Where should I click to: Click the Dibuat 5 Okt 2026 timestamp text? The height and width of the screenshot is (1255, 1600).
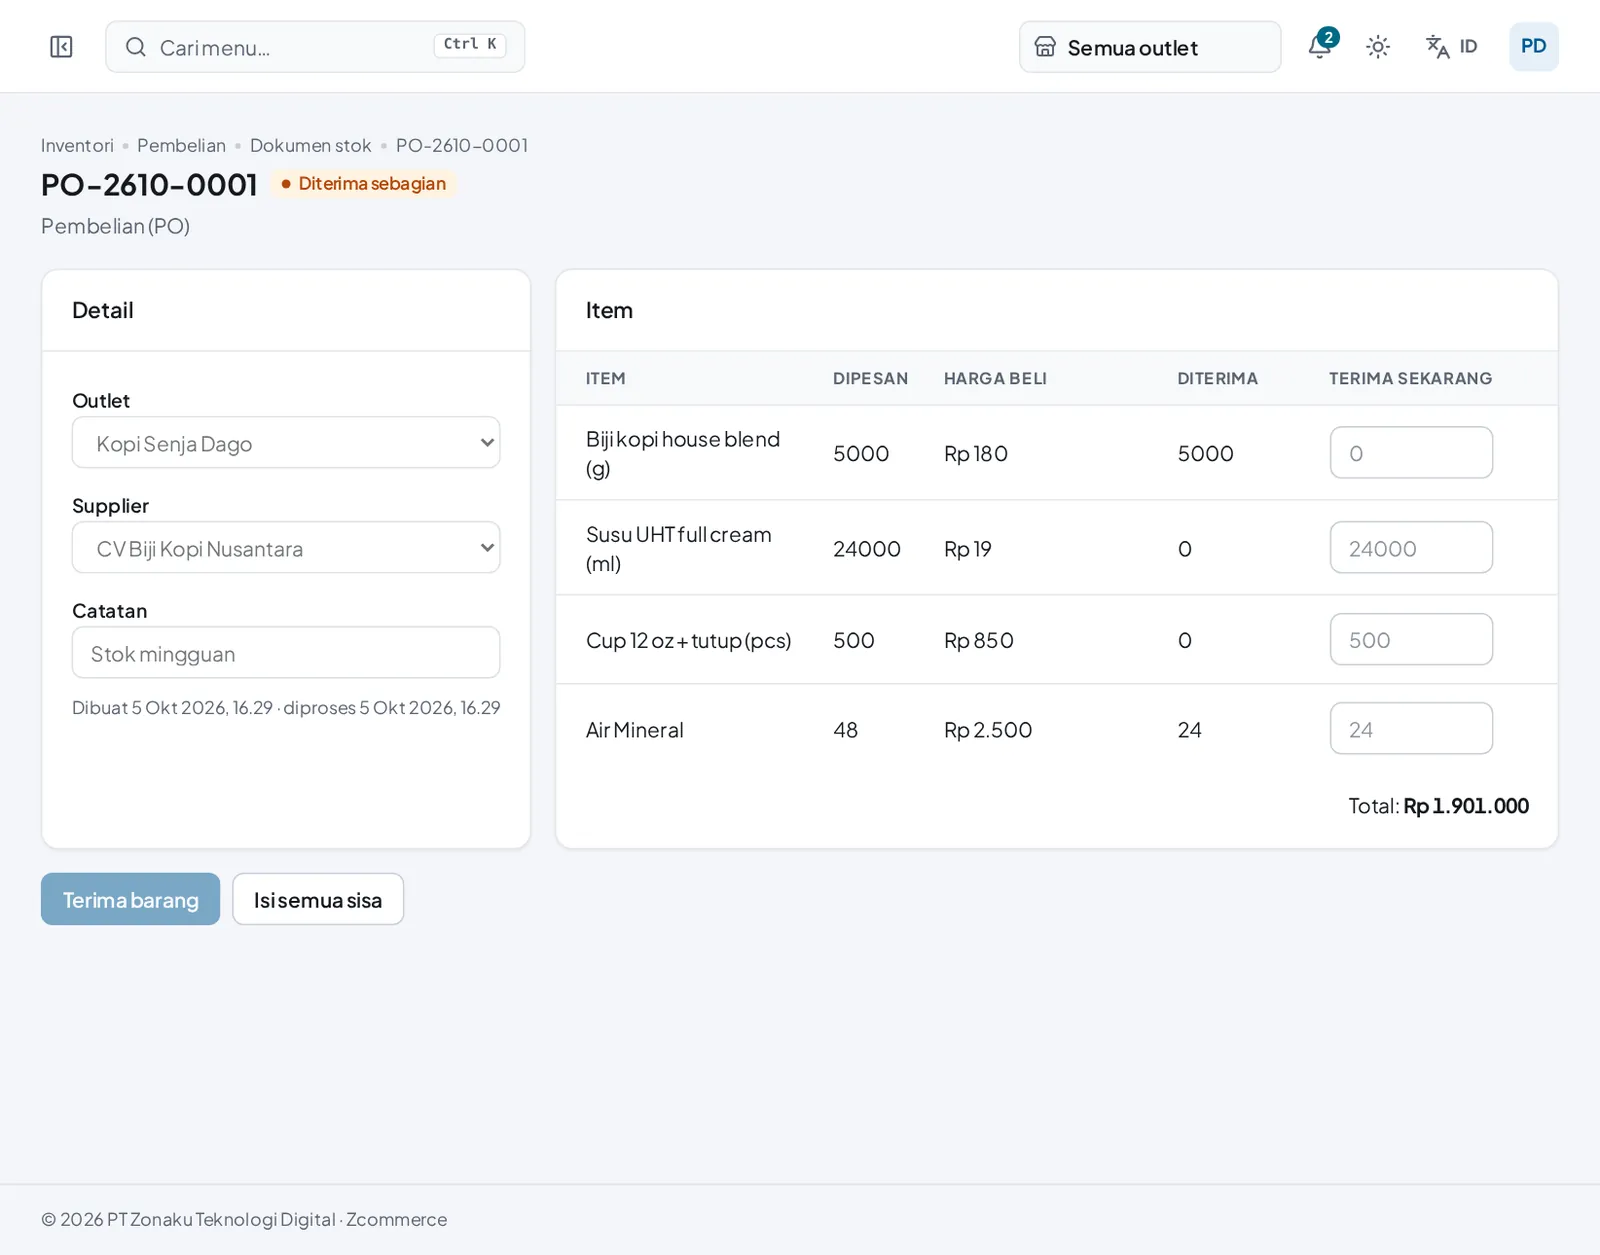(286, 708)
